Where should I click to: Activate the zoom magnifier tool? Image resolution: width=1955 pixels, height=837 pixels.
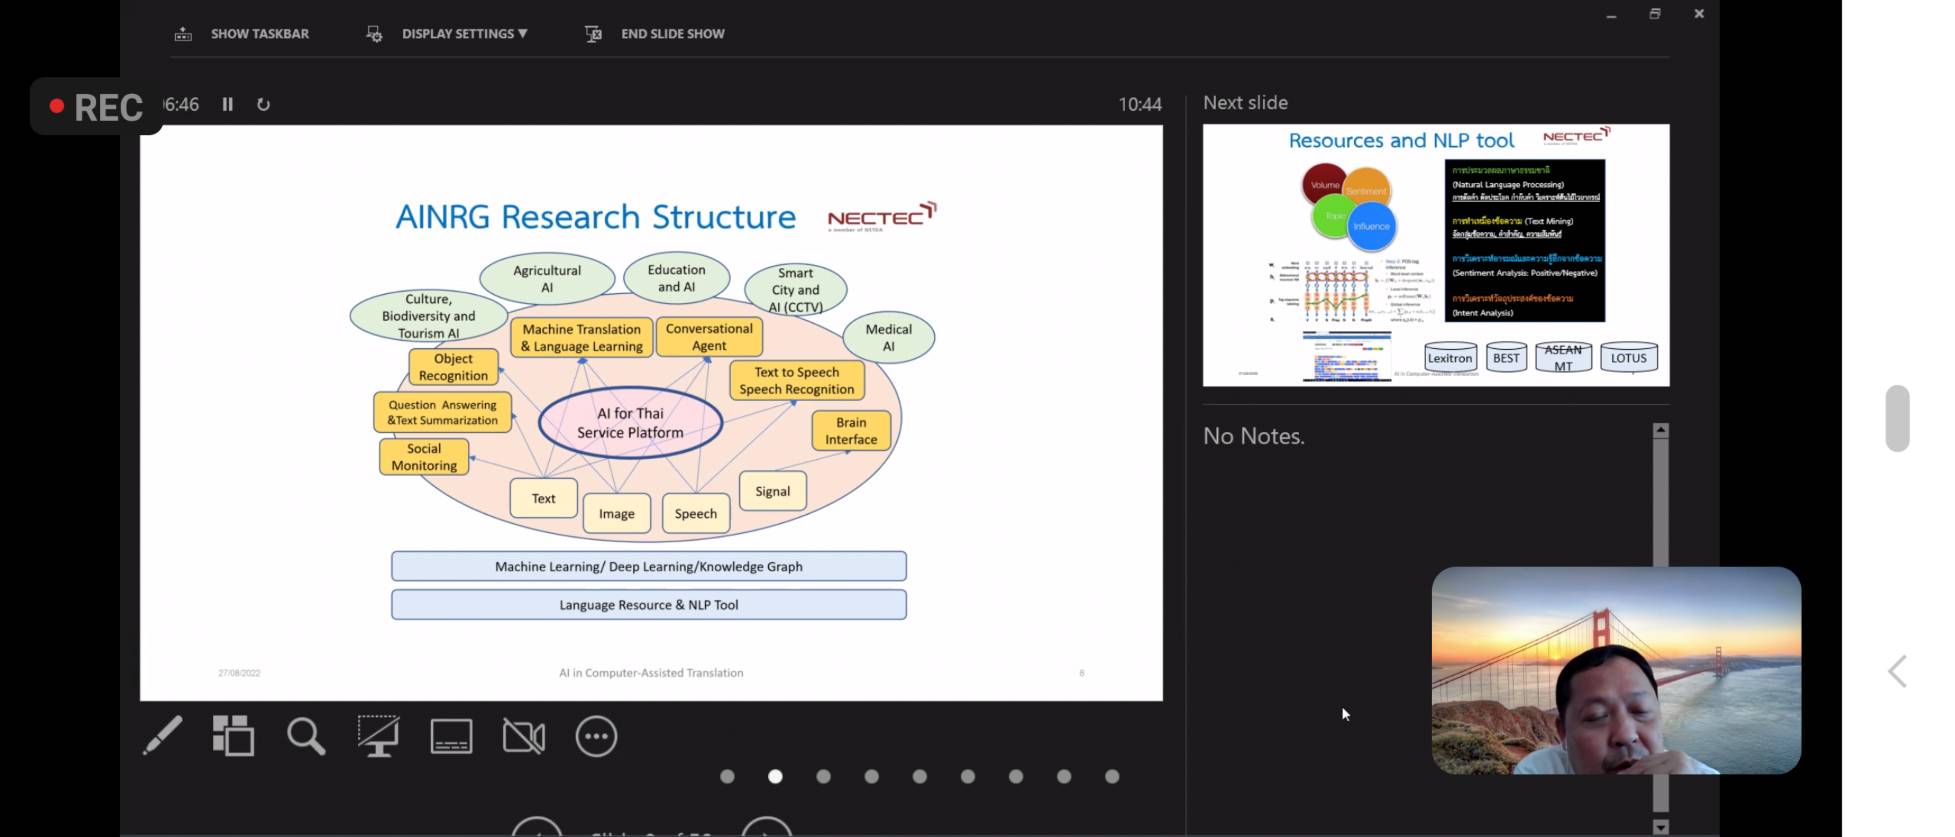click(x=306, y=736)
